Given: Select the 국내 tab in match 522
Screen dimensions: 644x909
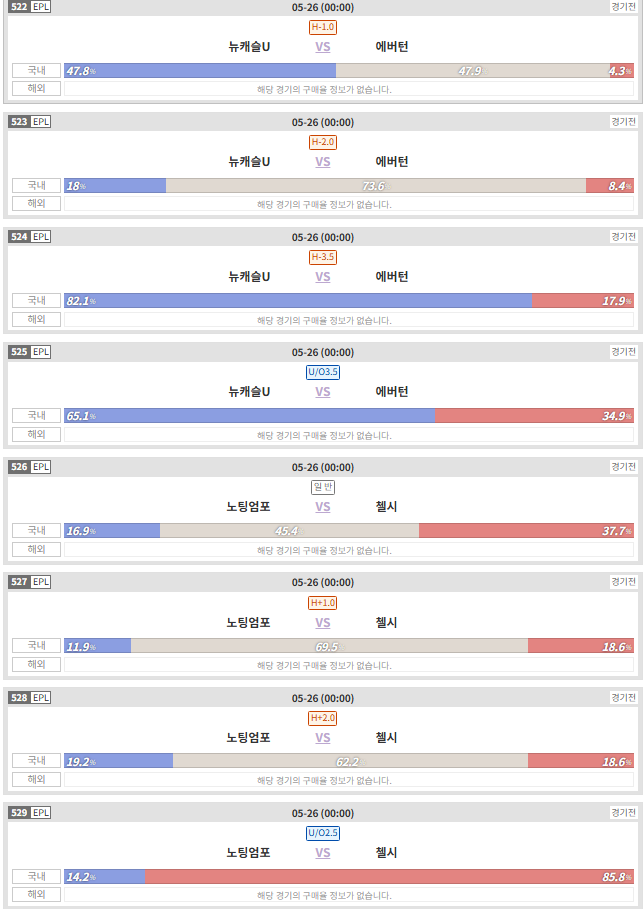Looking at the screenshot, I should (x=37, y=70).
